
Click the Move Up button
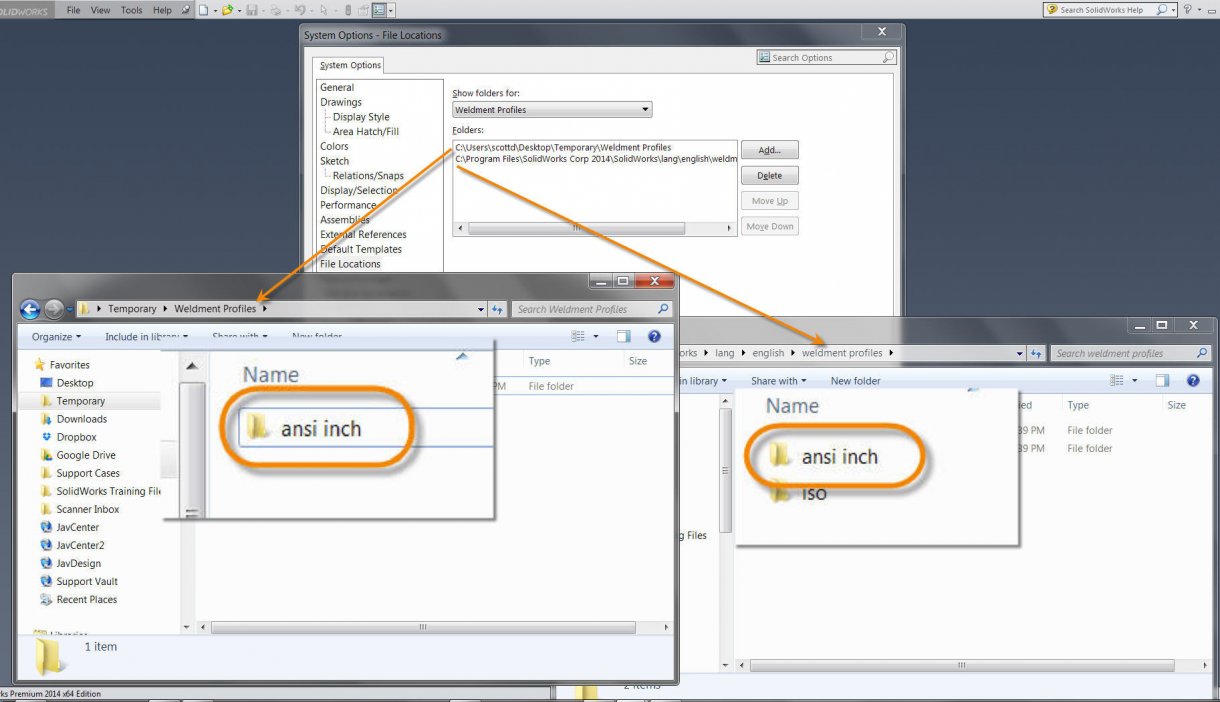coord(769,201)
